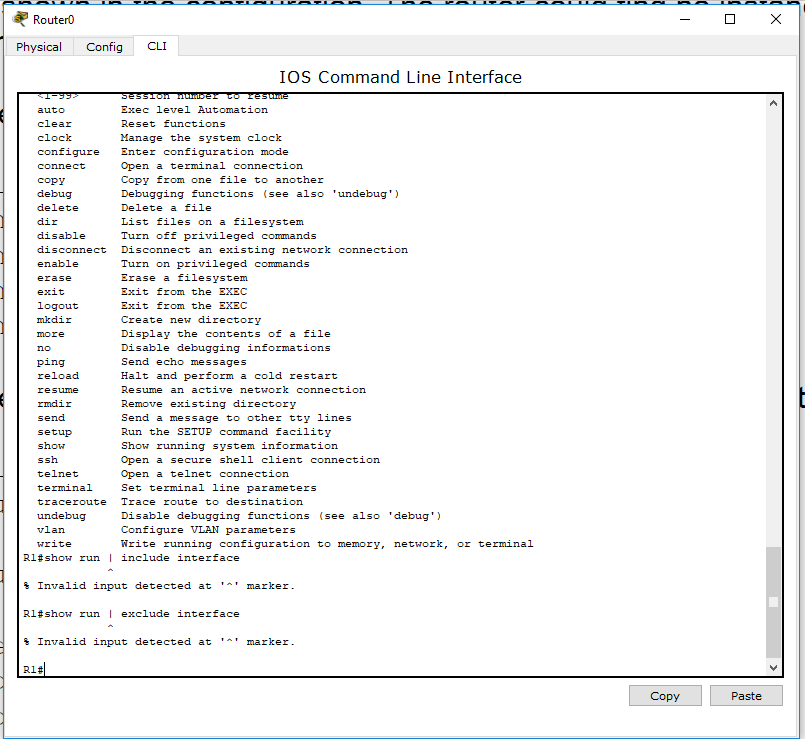805x739 pixels.
Task: Click the terminal scrollbar up arrow
Action: (774, 103)
